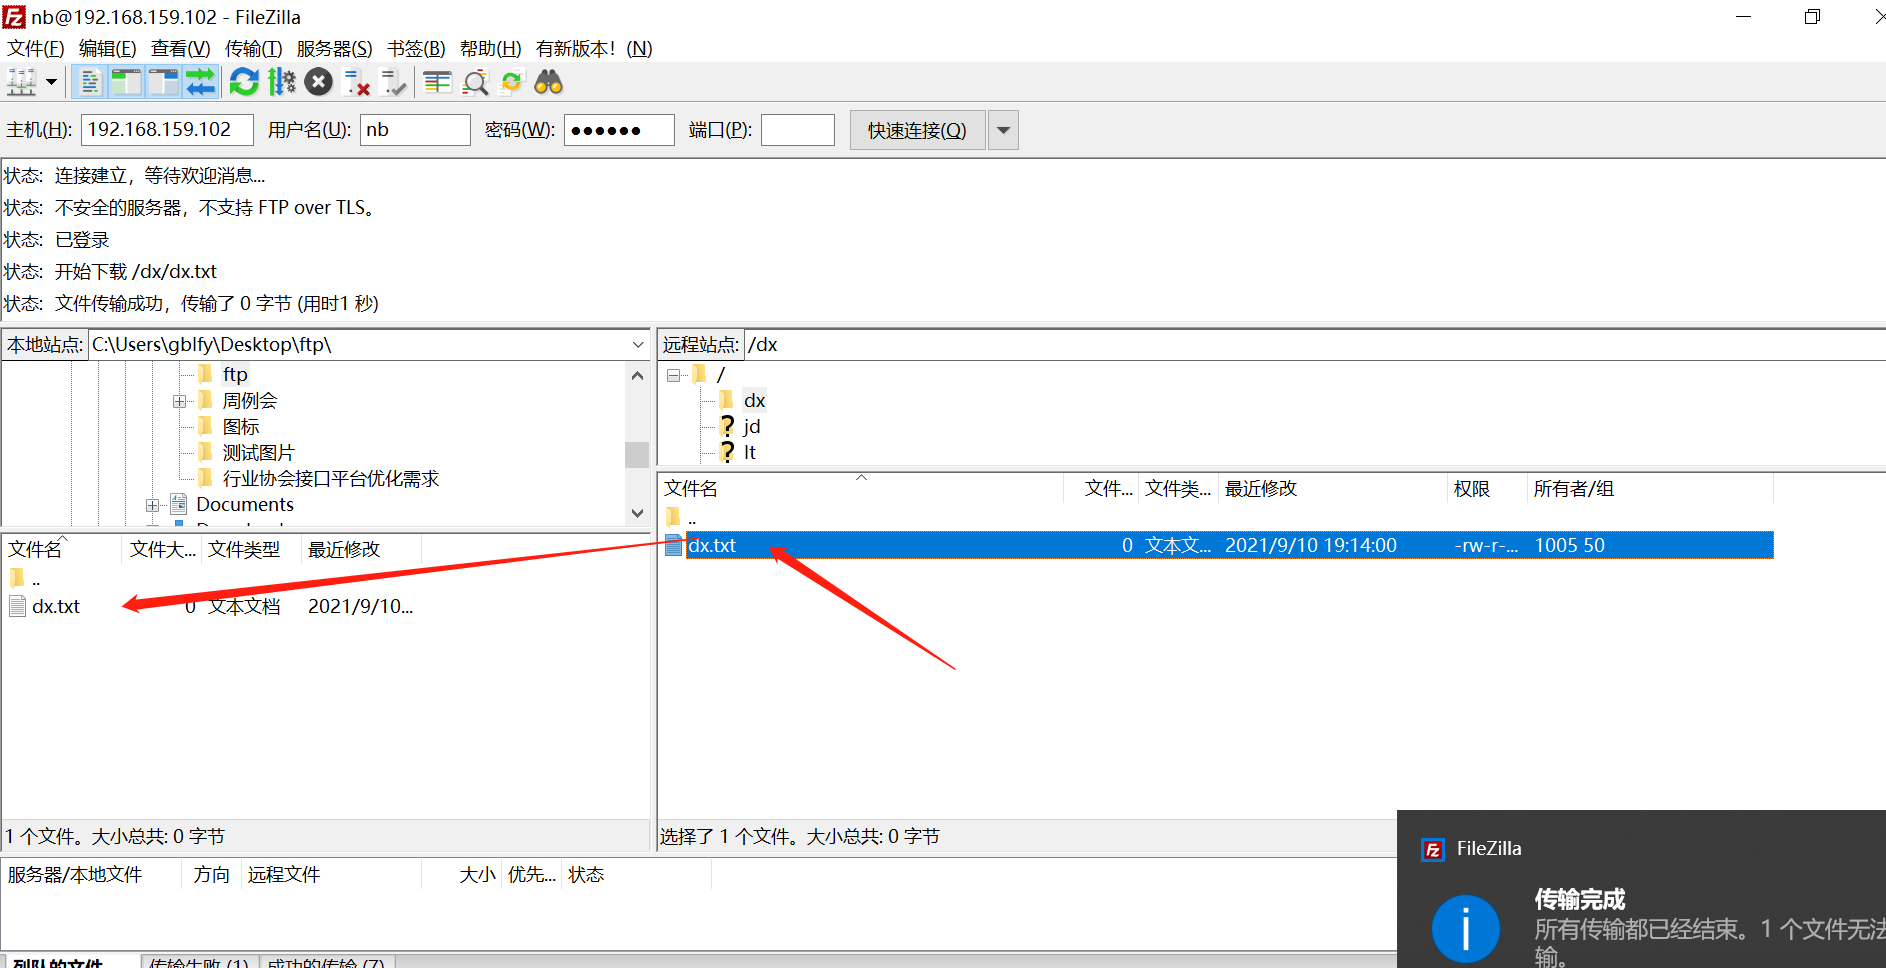
Task: Toggle synchronized browsing icon
Action: click(512, 82)
